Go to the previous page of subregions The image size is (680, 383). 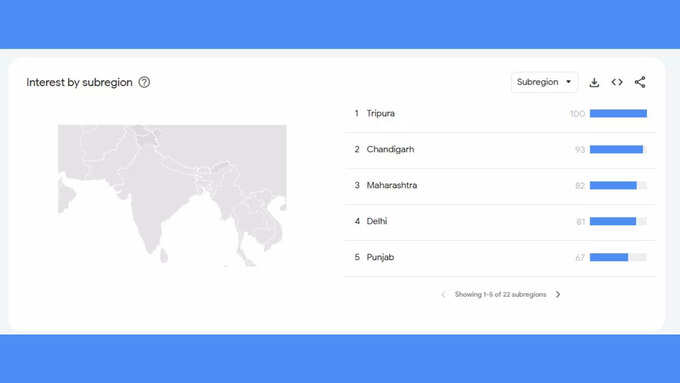coord(443,295)
